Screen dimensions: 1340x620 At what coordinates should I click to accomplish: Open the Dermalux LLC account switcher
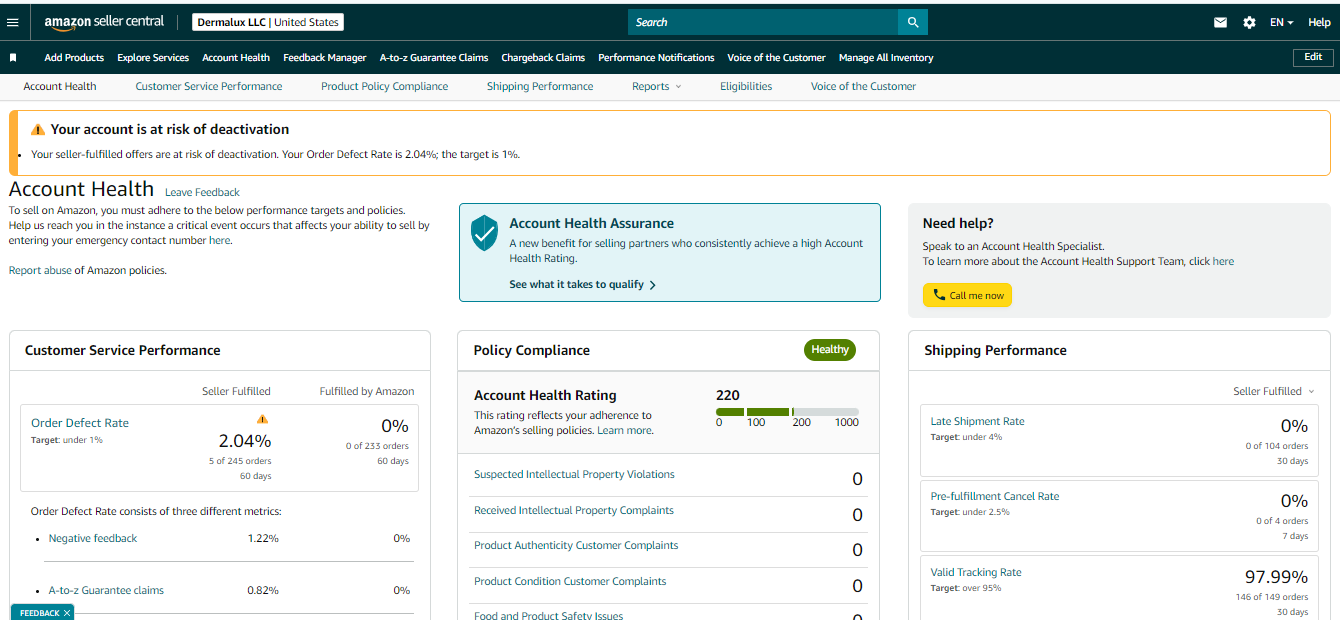click(x=267, y=22)
